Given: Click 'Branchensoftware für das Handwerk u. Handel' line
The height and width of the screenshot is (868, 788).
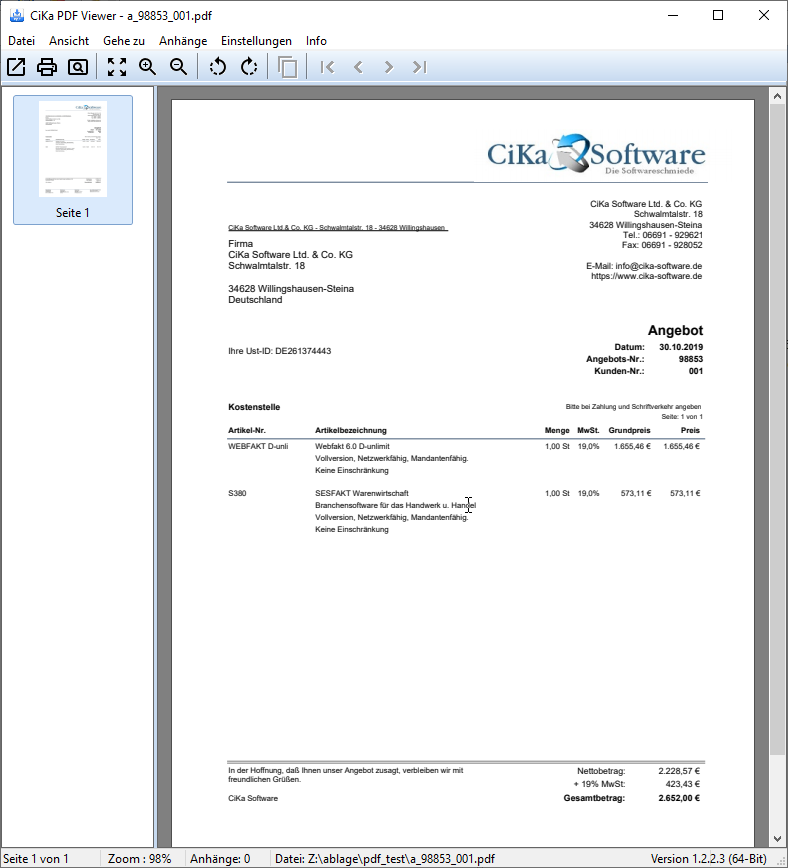Looking at the screenshot, I should click(395, 505).
